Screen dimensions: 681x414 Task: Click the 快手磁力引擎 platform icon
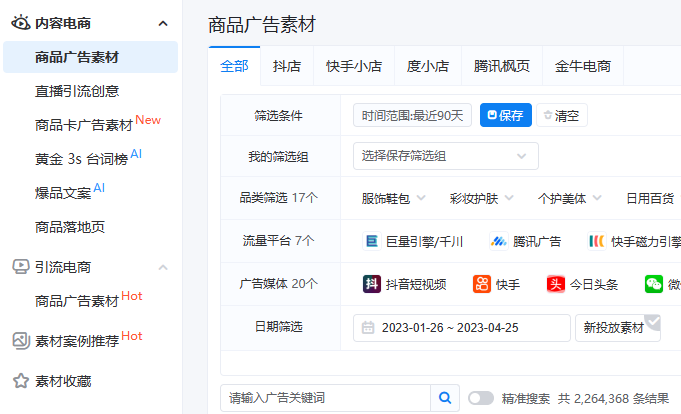pyautogui.click(x=597, y=241)
